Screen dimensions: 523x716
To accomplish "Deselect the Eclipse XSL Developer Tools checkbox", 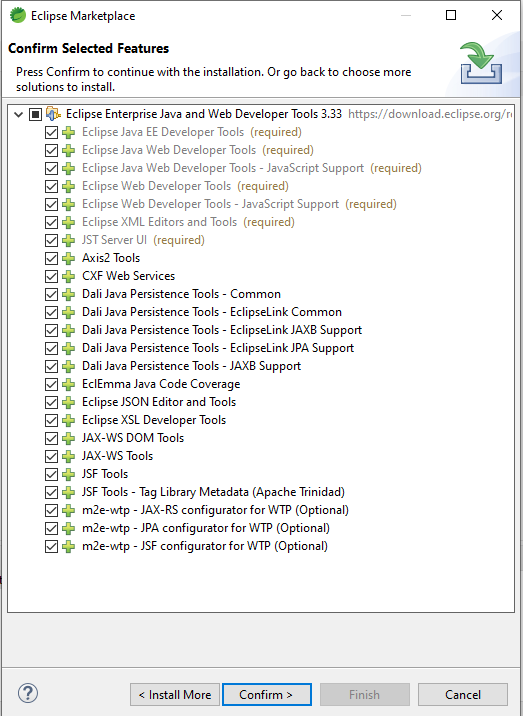I will (x=51, y=420).
